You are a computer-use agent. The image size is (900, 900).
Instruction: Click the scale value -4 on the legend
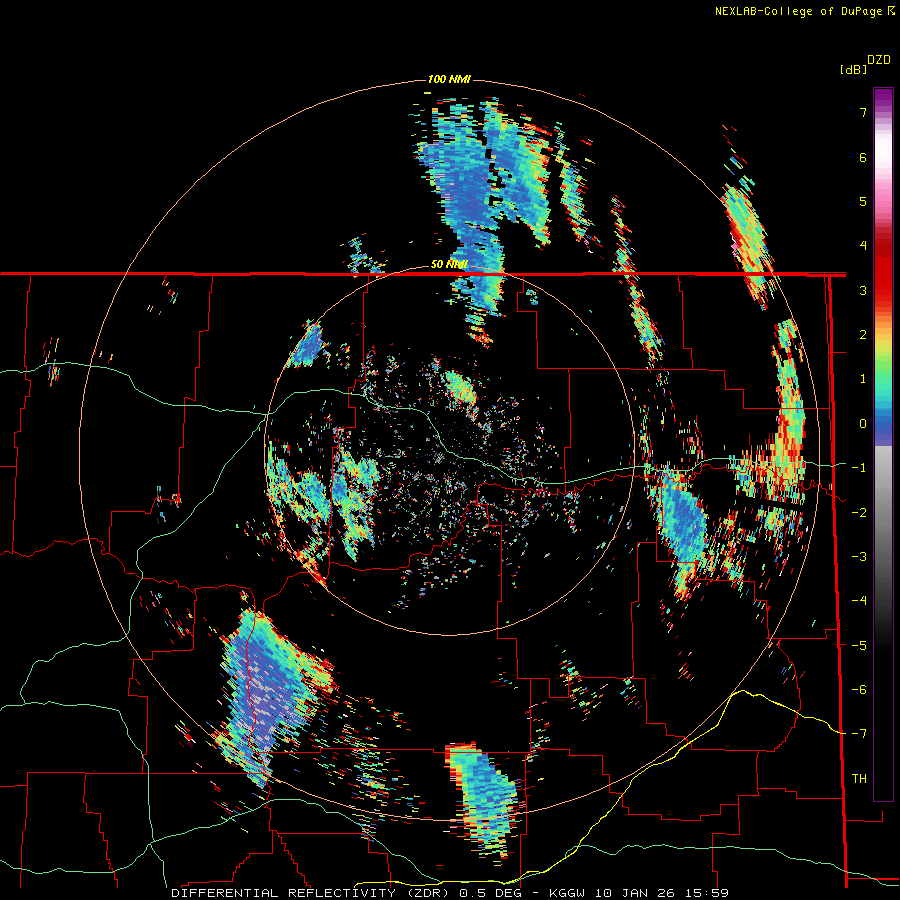[859, 601]
